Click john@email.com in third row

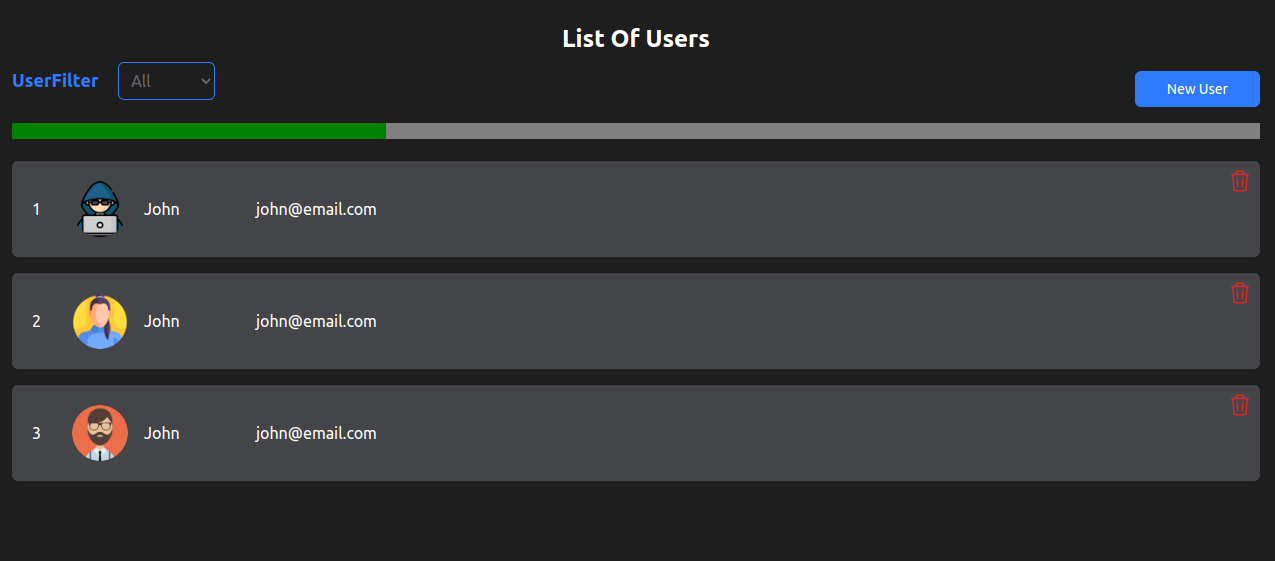coord(316,433)
